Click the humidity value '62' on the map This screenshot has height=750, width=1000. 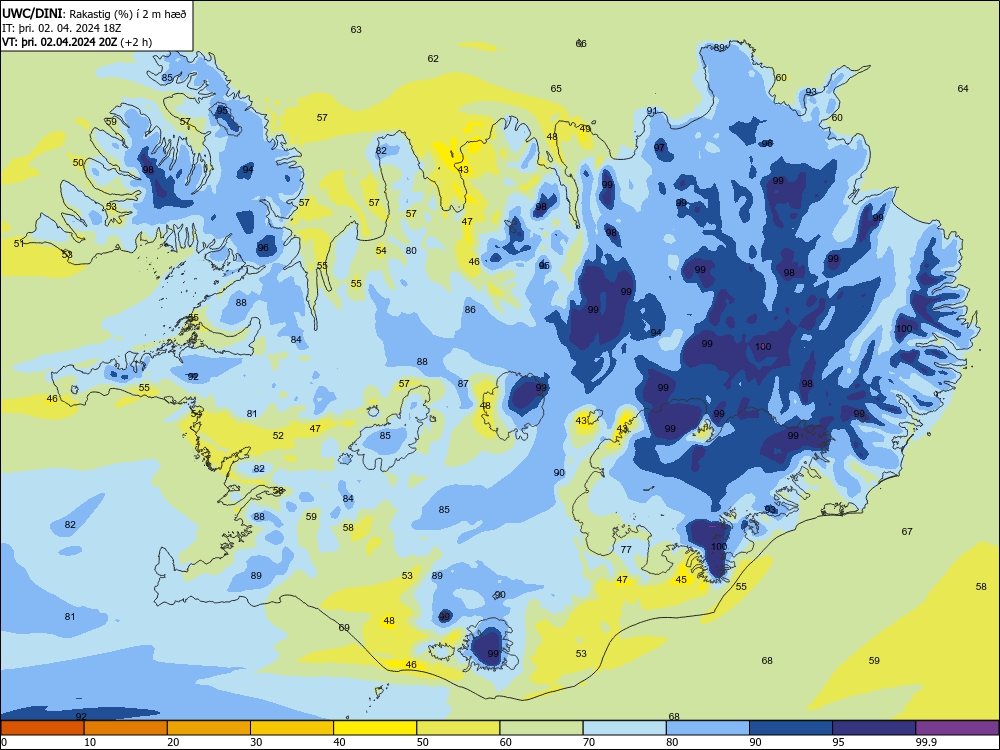coord(433,59)
